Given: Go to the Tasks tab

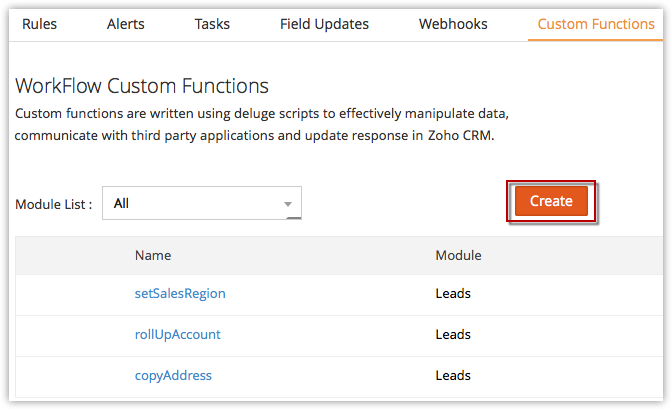Looking at the screenshot, I should point(212,24).
